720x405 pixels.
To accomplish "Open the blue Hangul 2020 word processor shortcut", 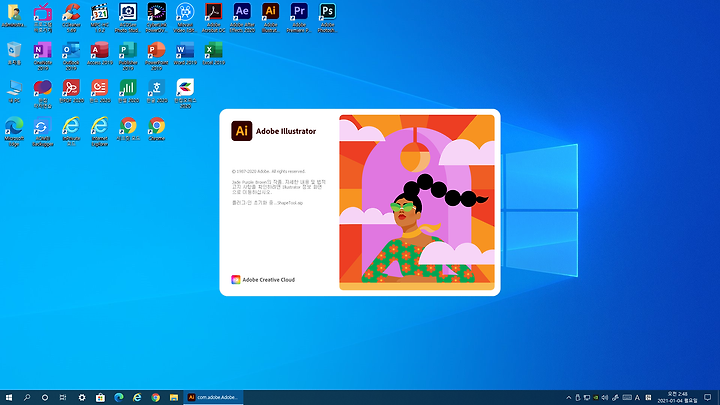I will (157, 90).
